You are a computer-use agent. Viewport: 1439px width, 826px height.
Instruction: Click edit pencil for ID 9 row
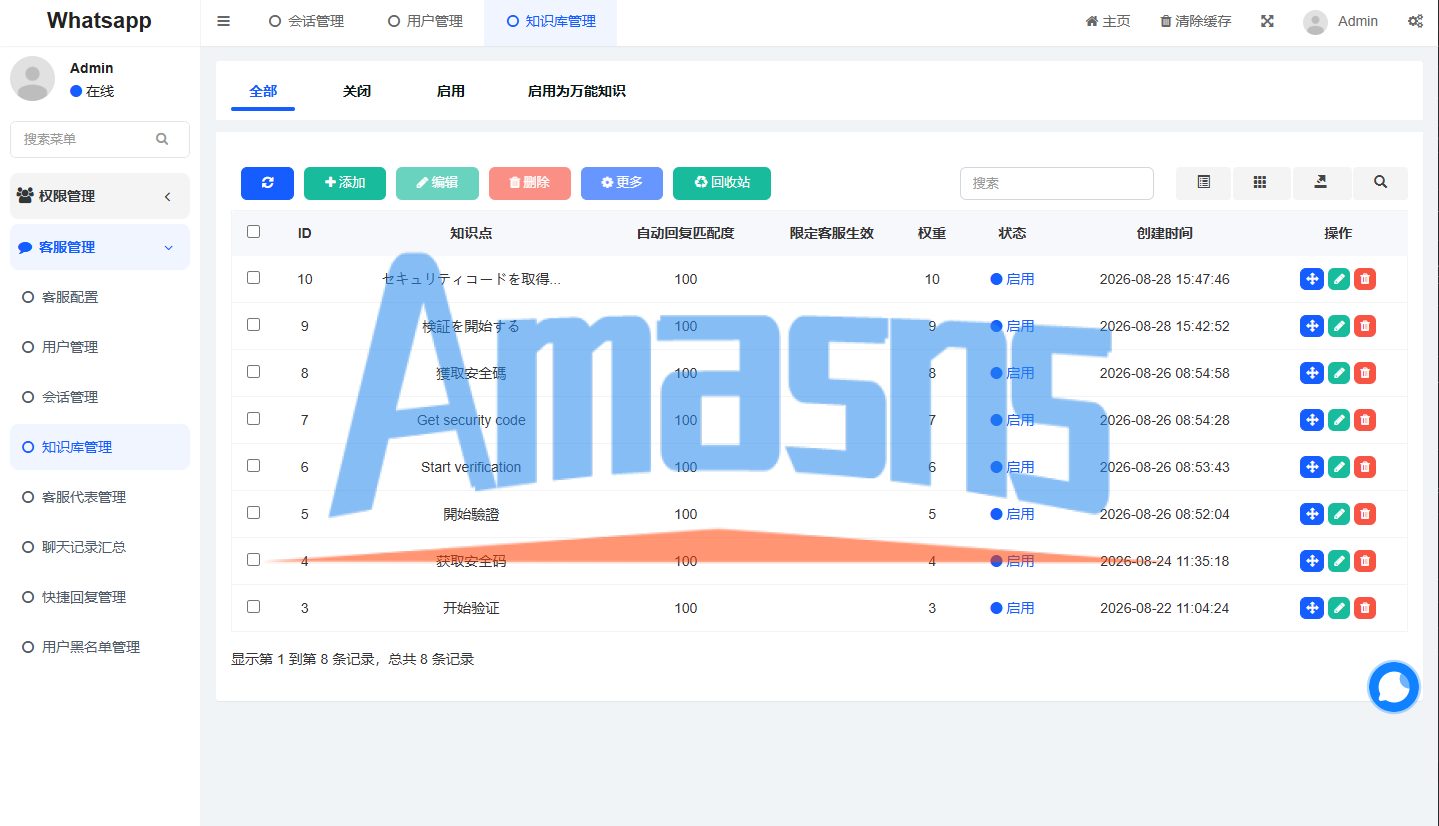1339,326
